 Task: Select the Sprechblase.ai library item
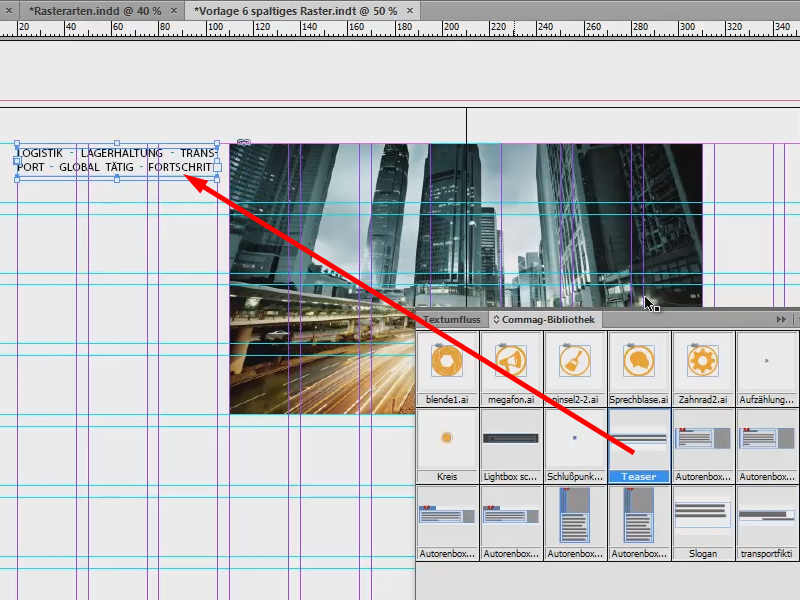pyautogui.click(x=638, y=363)
